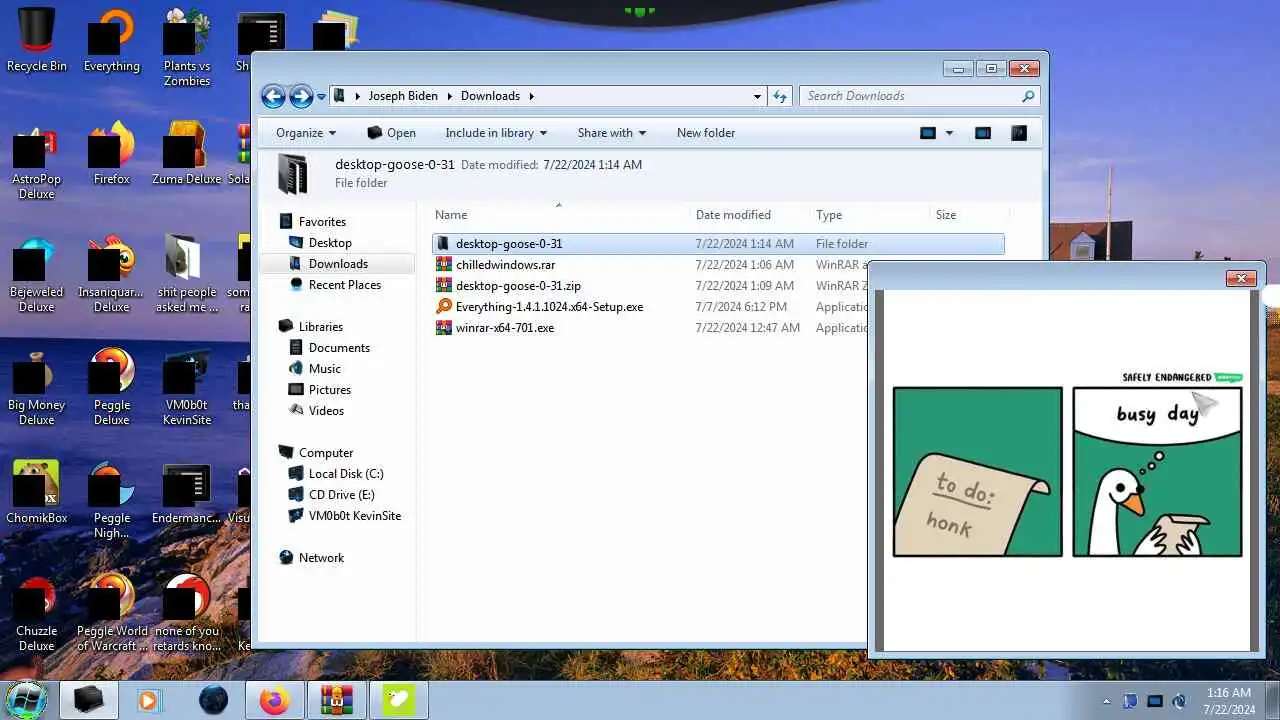Open the view options dropdown arrow
The image size is (1280, 720).
949,133
